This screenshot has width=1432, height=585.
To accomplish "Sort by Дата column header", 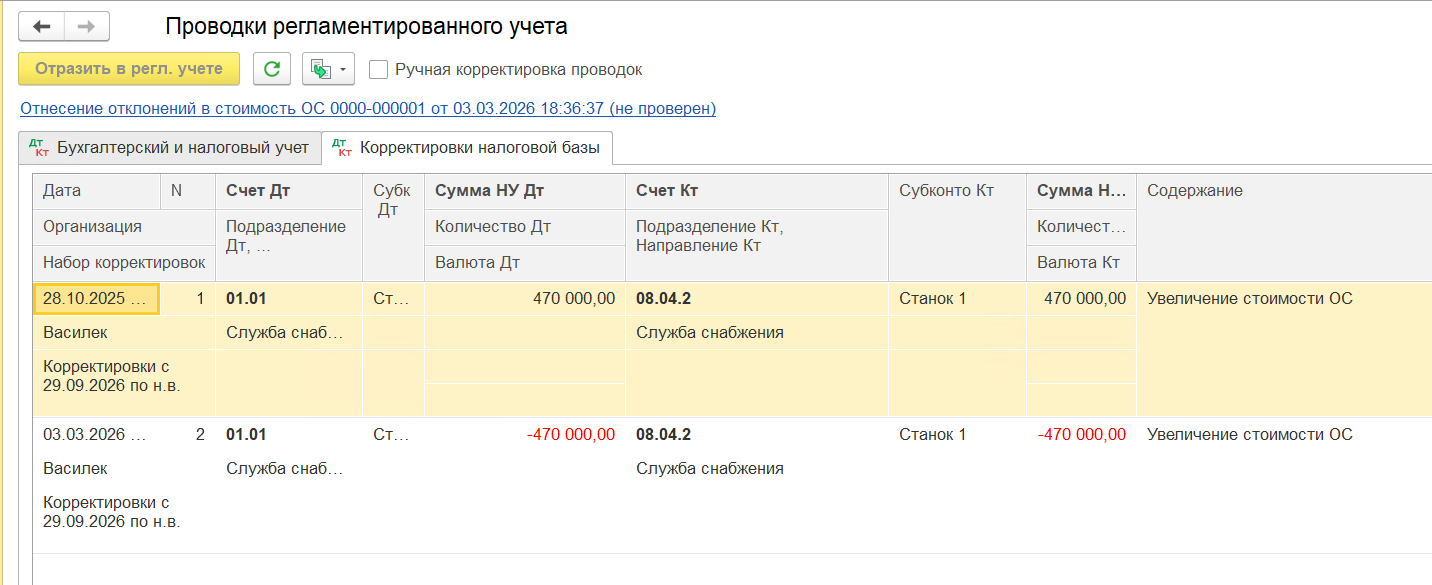I will [97, 191].
